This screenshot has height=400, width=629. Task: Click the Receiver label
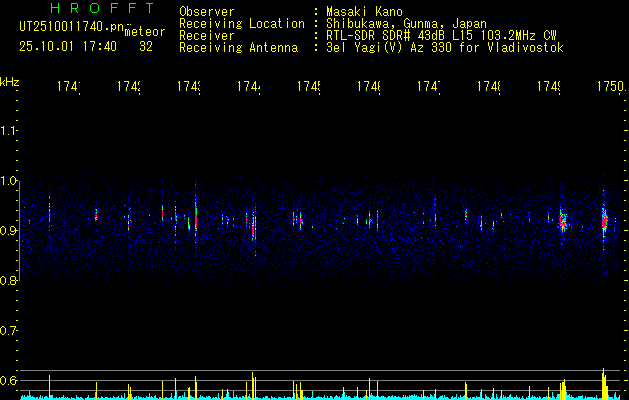coord(207,36)
